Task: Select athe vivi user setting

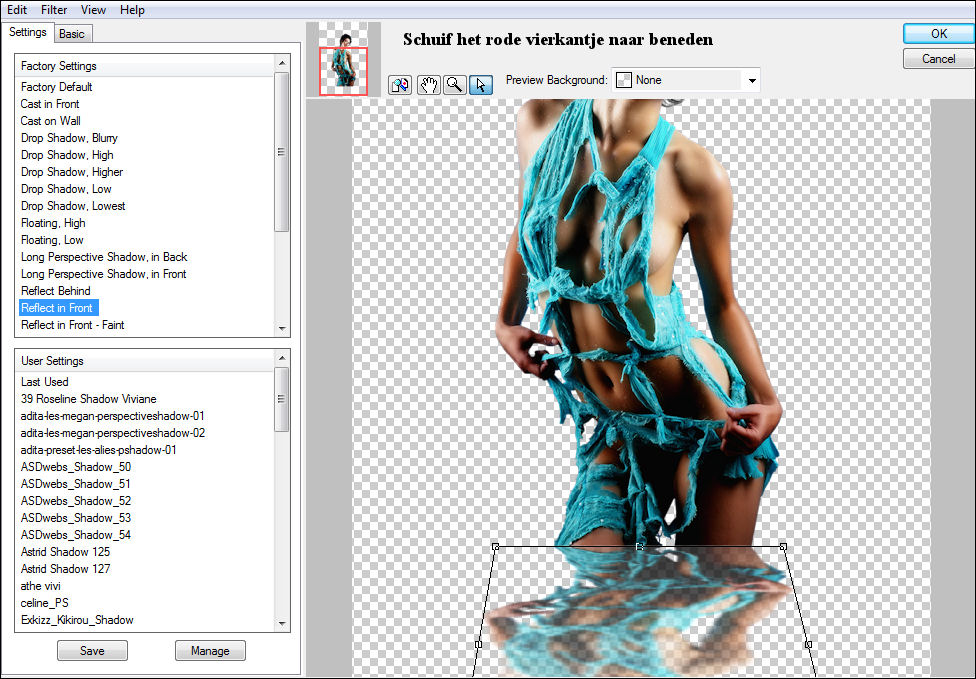Action: pos(40,586)
